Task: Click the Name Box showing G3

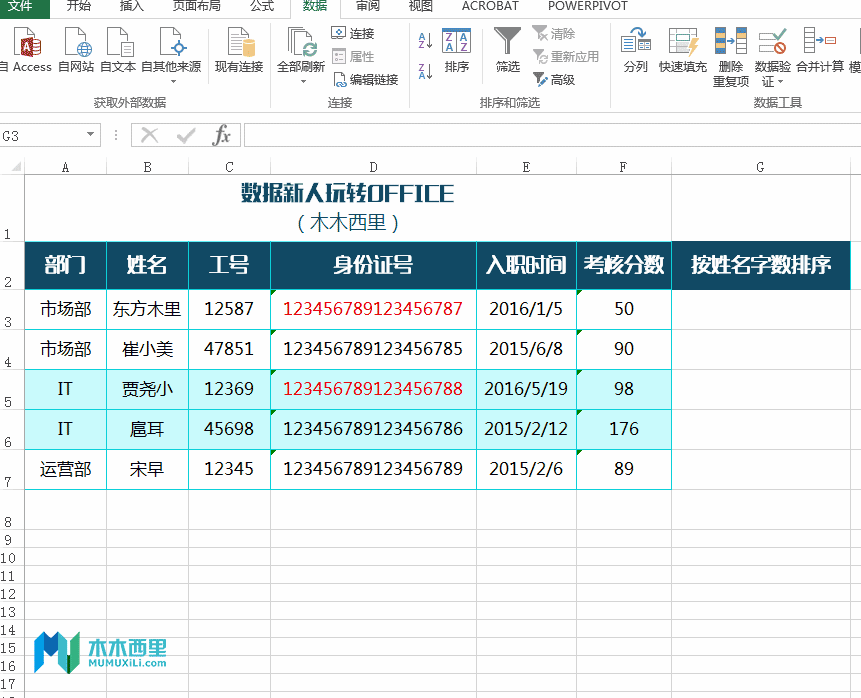Action: tap(42, 135)
